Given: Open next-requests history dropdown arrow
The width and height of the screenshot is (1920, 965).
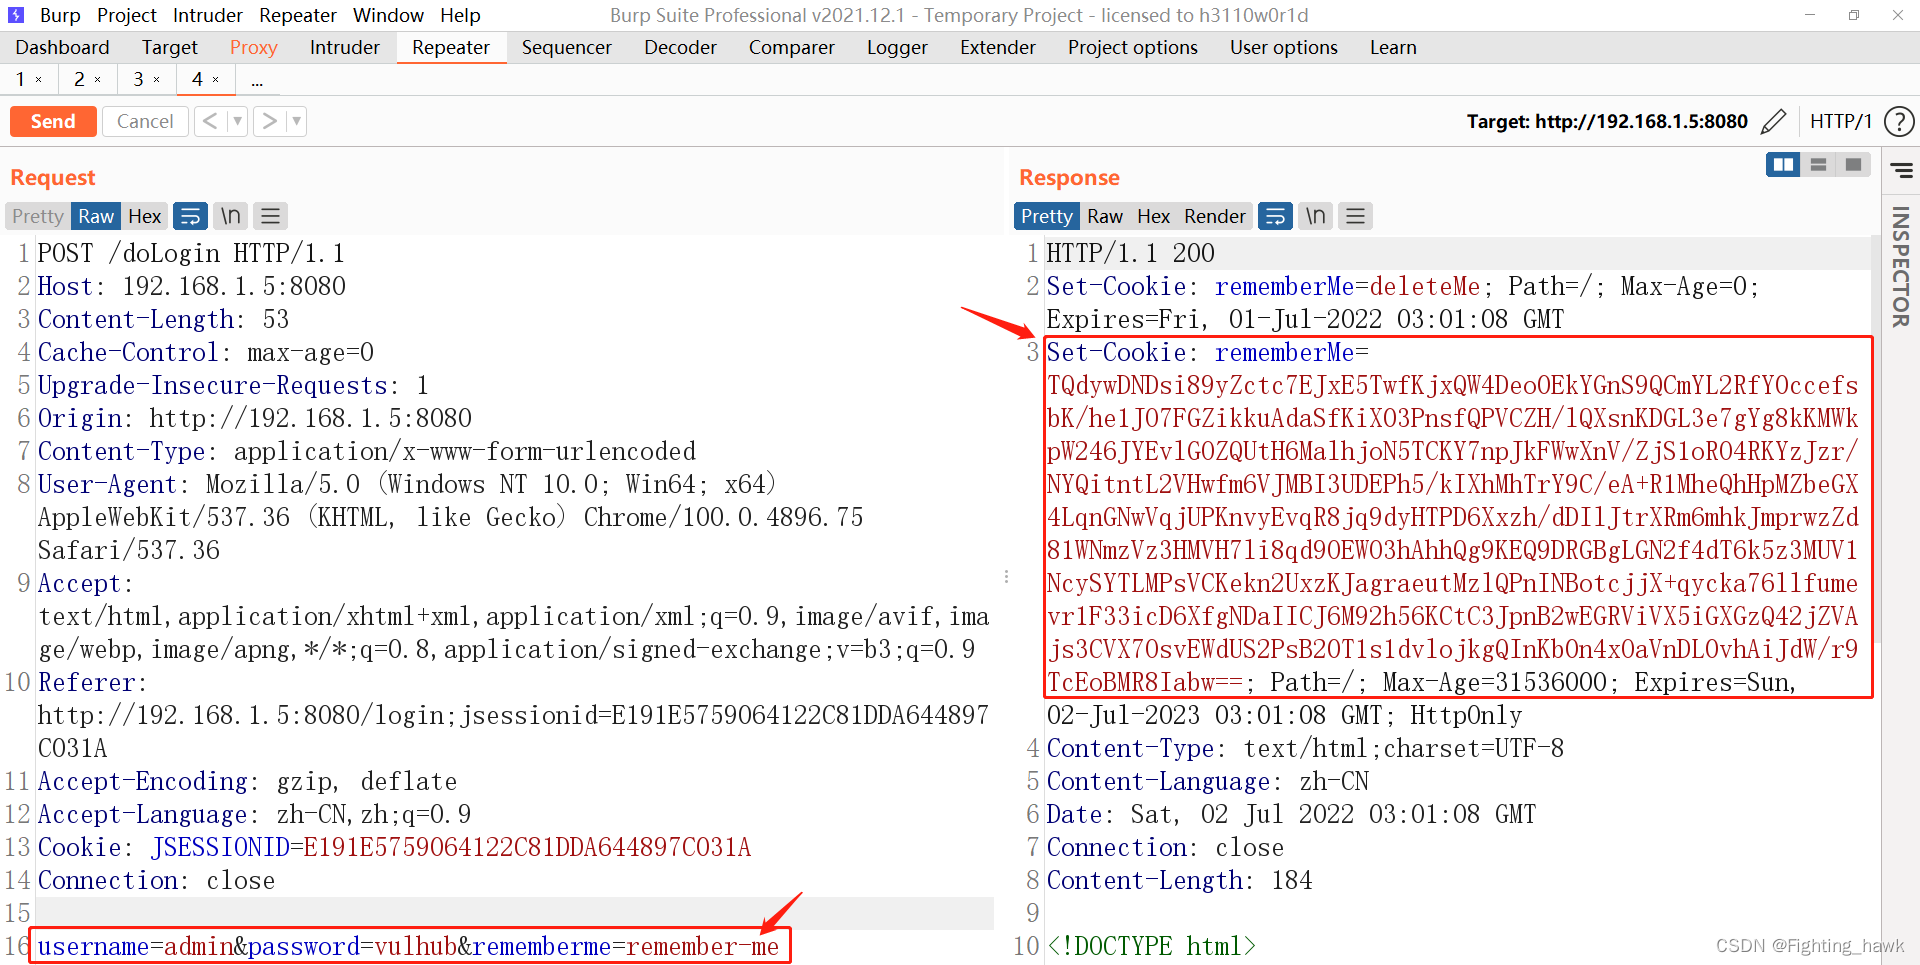Looking at the screenshot, I should point(296,121).
